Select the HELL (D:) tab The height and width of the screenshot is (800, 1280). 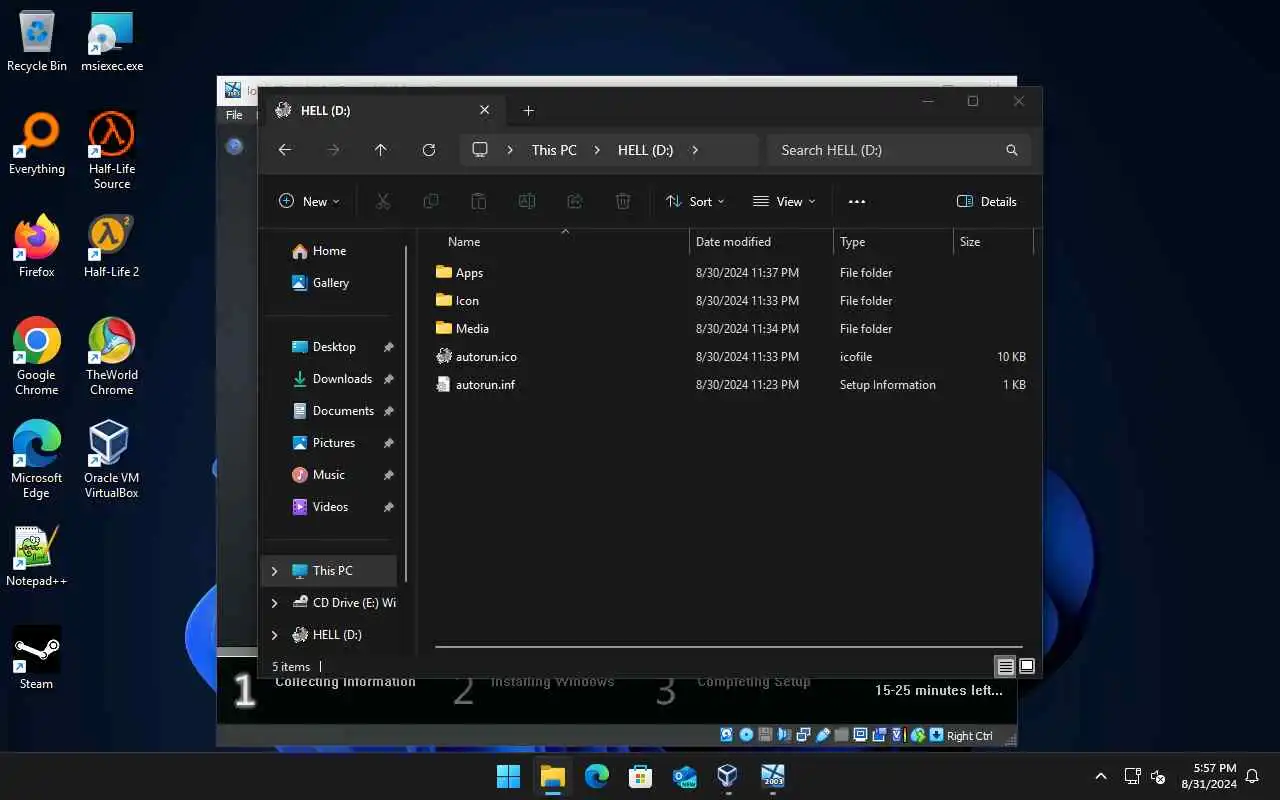click(383, 110)
